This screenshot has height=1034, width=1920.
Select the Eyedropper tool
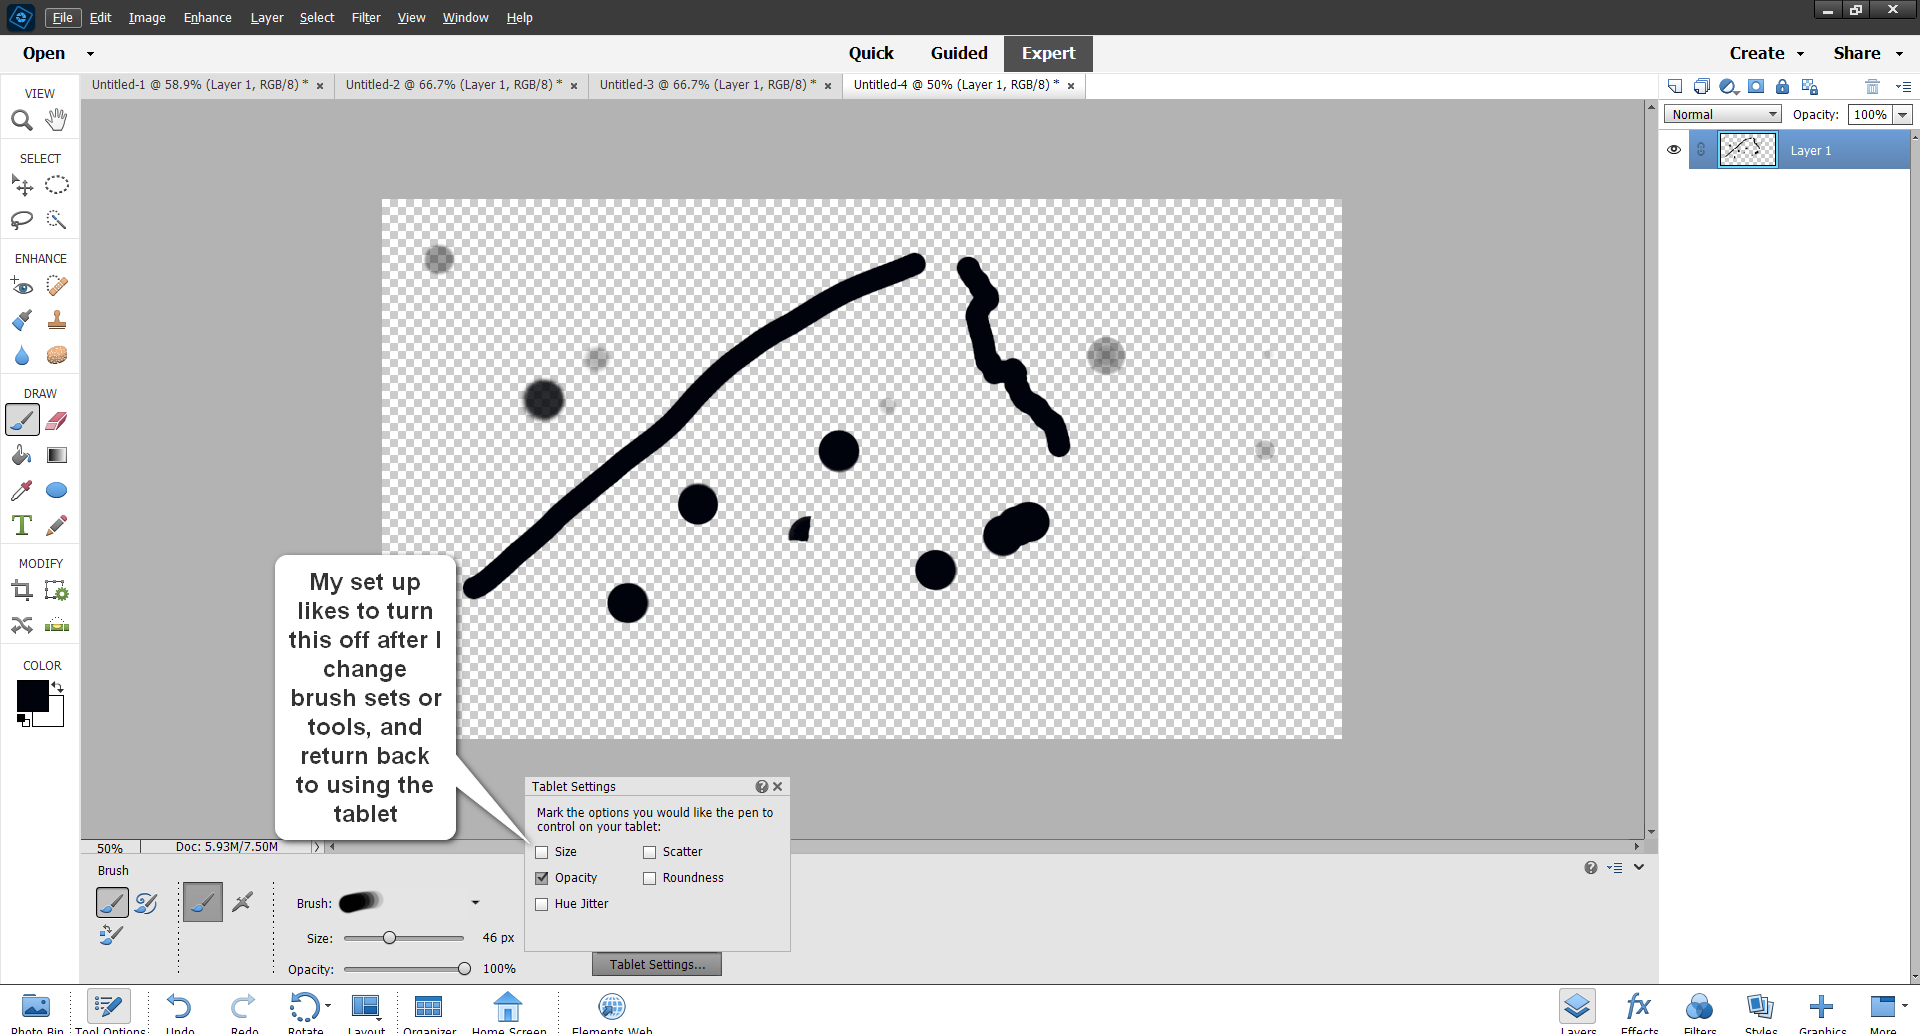click(x=22, y=490)
